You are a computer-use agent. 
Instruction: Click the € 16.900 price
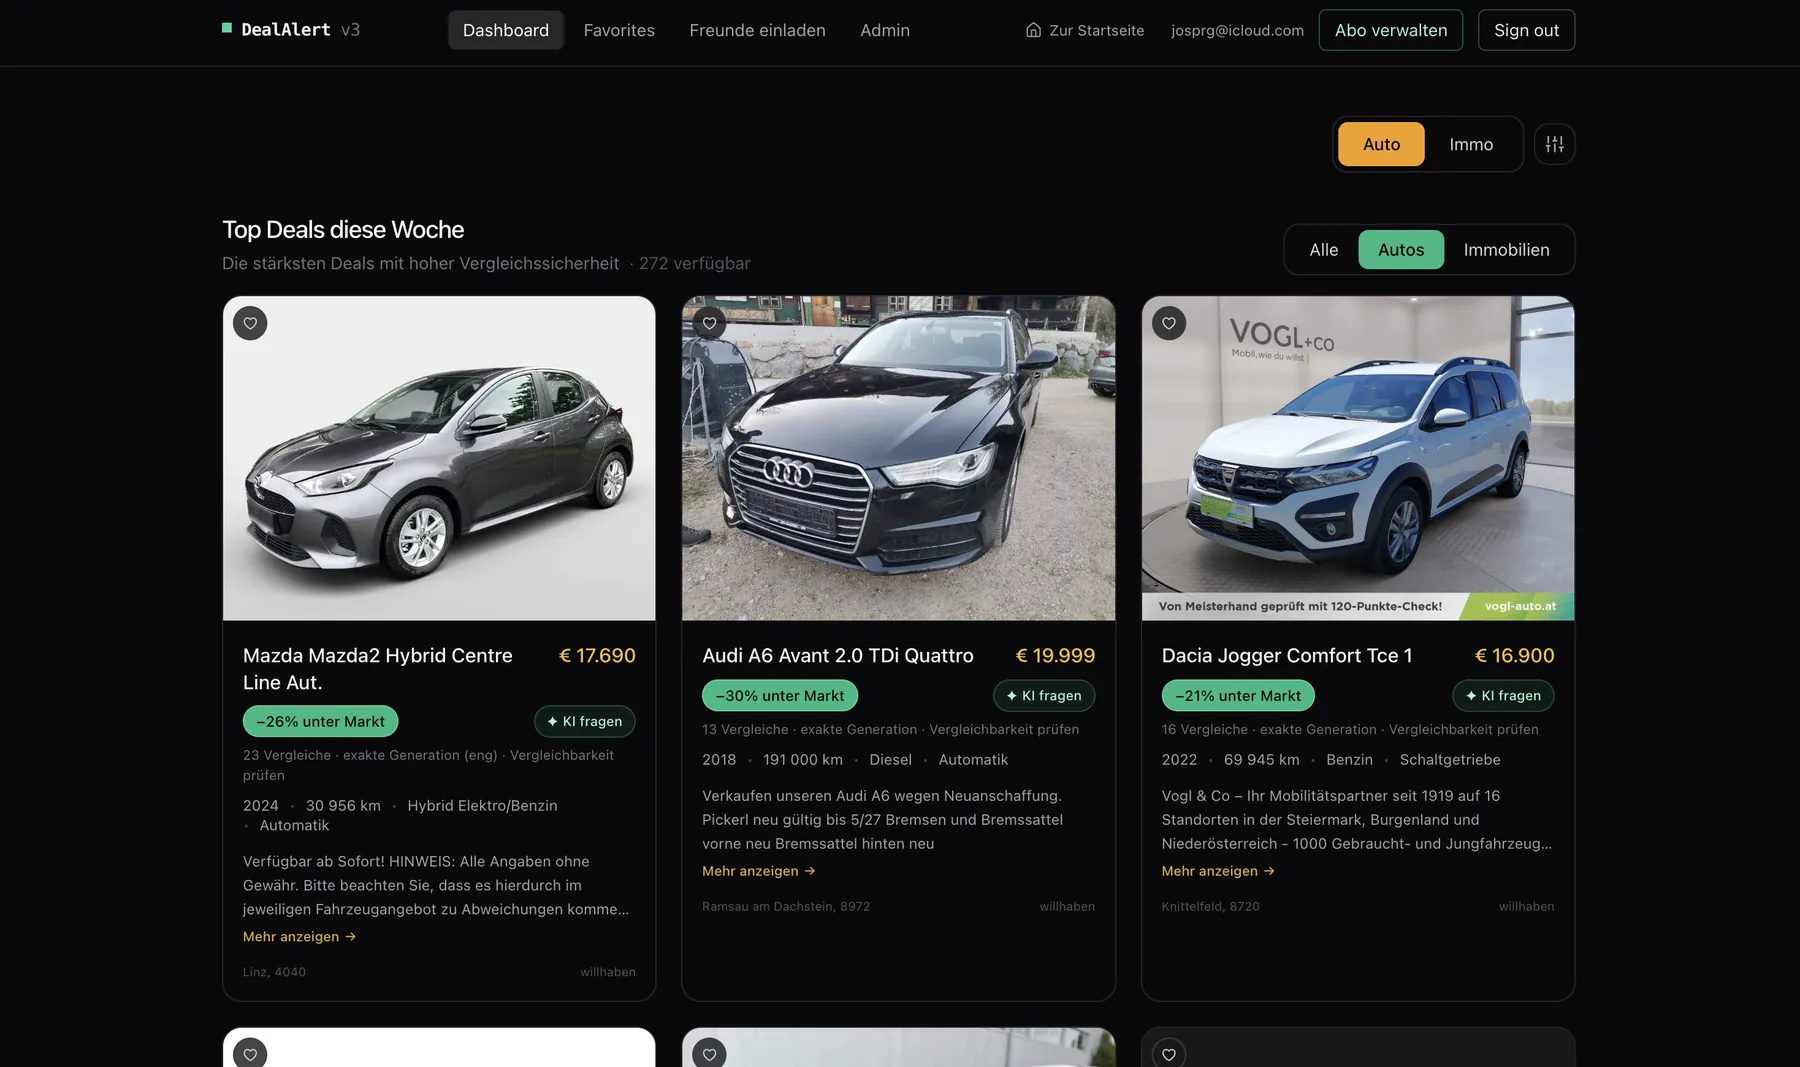point(1514,656)
